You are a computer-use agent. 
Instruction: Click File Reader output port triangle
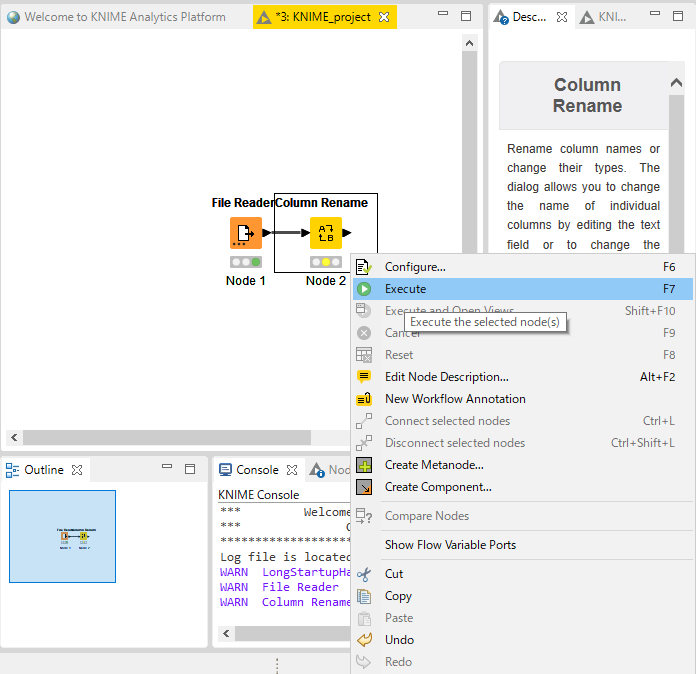click(266, 233)
